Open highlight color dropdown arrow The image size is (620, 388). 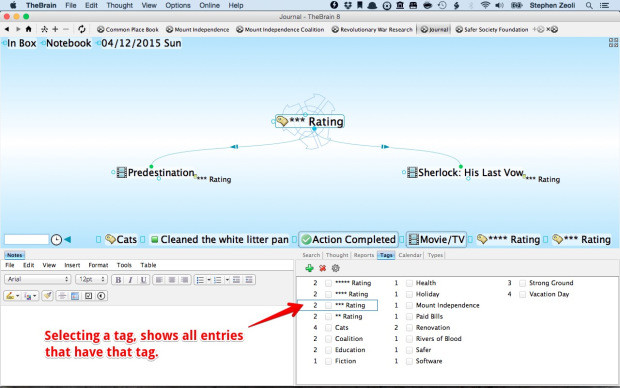coord(17,296)
